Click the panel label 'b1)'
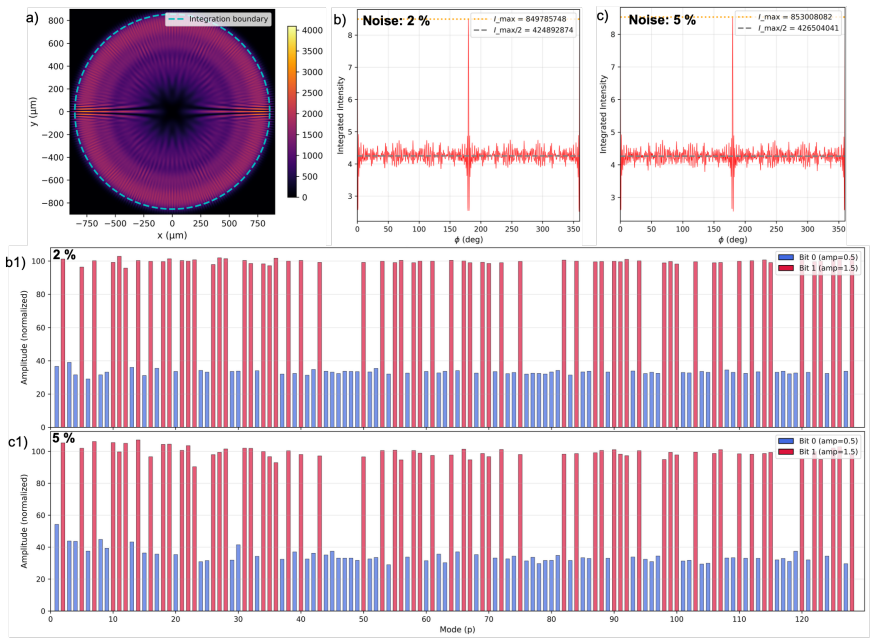Viewport: 876px width, 644px height. pyautogui.click(x=16, y=263)
